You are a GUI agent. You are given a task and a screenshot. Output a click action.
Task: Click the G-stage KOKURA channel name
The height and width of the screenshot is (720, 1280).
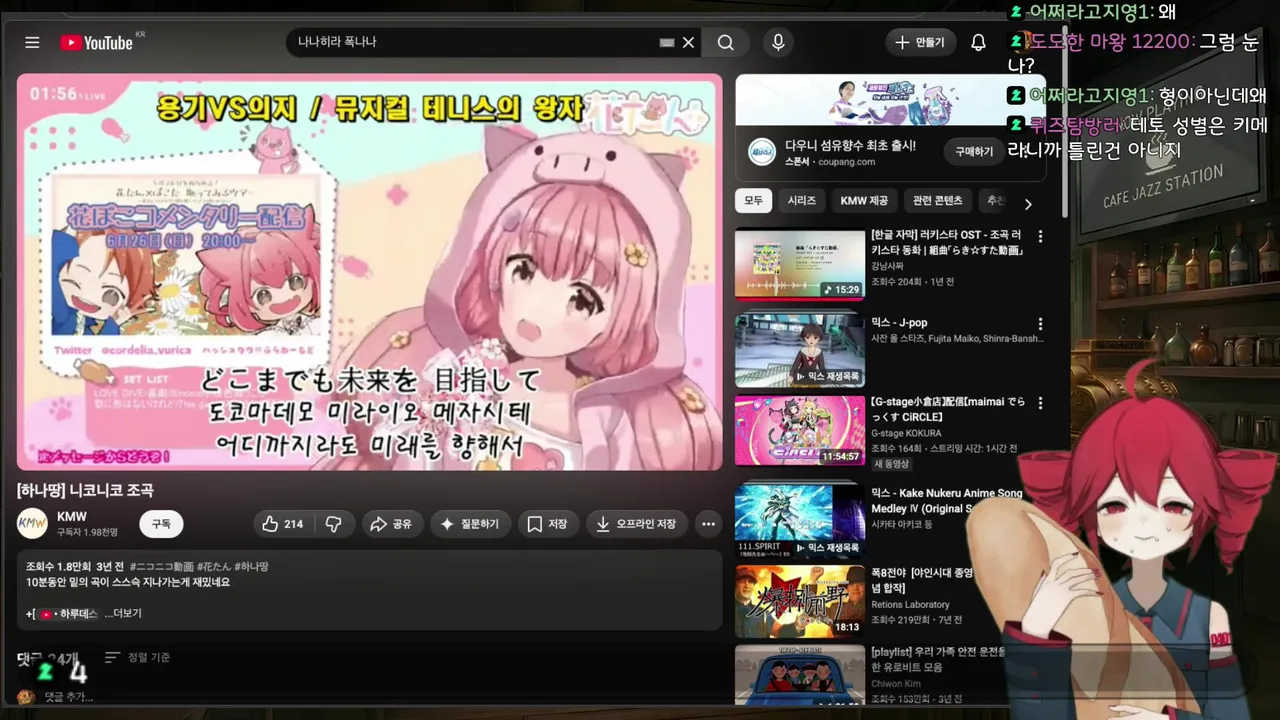tap(906, 434)
